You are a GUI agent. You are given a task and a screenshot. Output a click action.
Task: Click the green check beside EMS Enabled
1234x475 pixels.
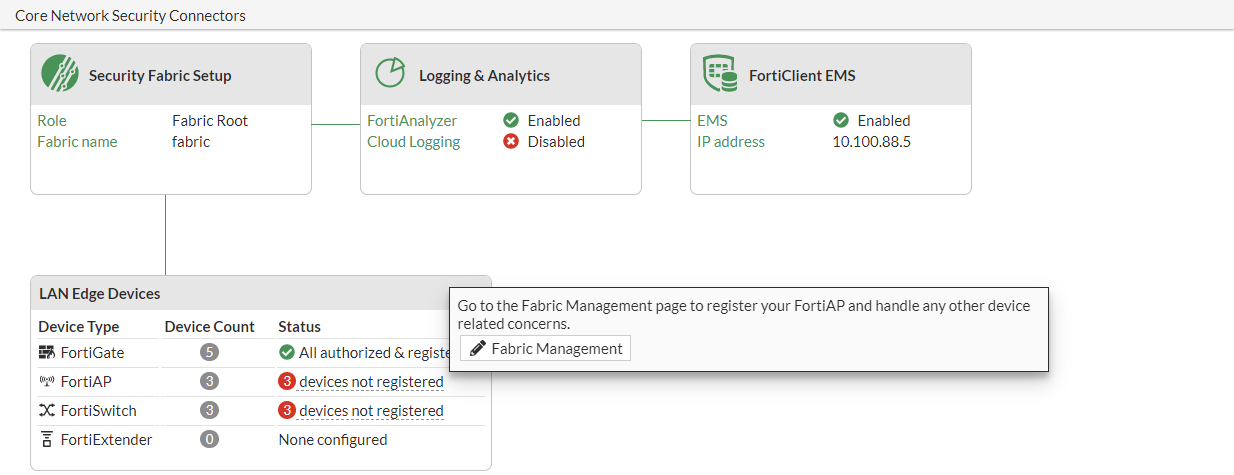841,120
